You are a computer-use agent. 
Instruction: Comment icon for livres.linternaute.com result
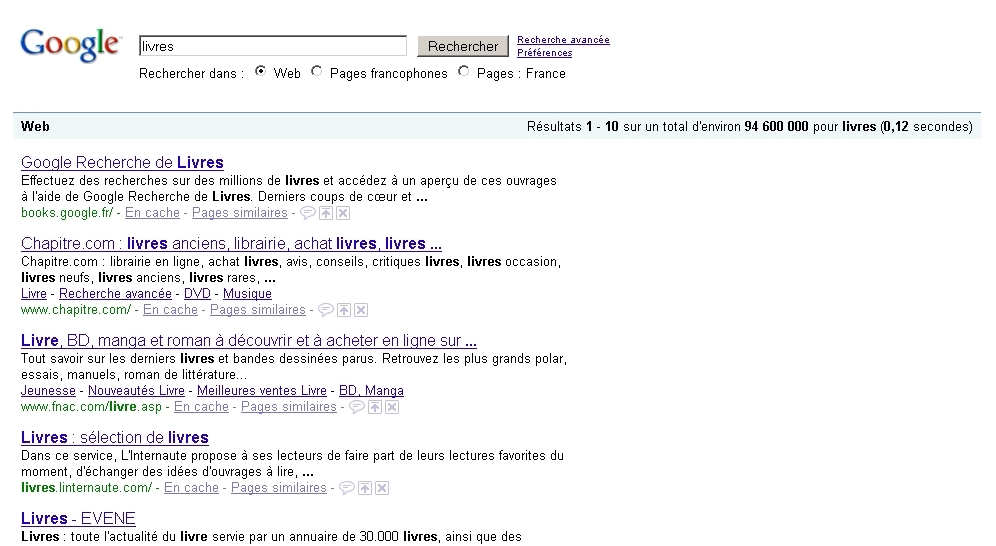(346, 488)
